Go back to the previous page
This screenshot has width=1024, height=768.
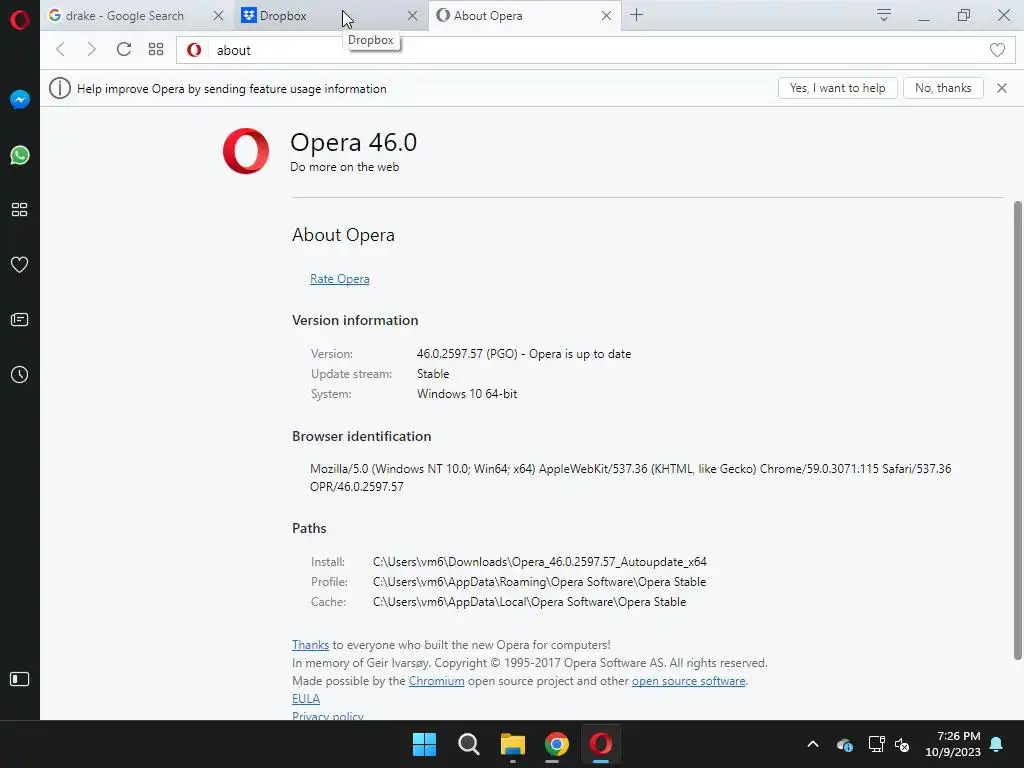(x=60, y=50)
